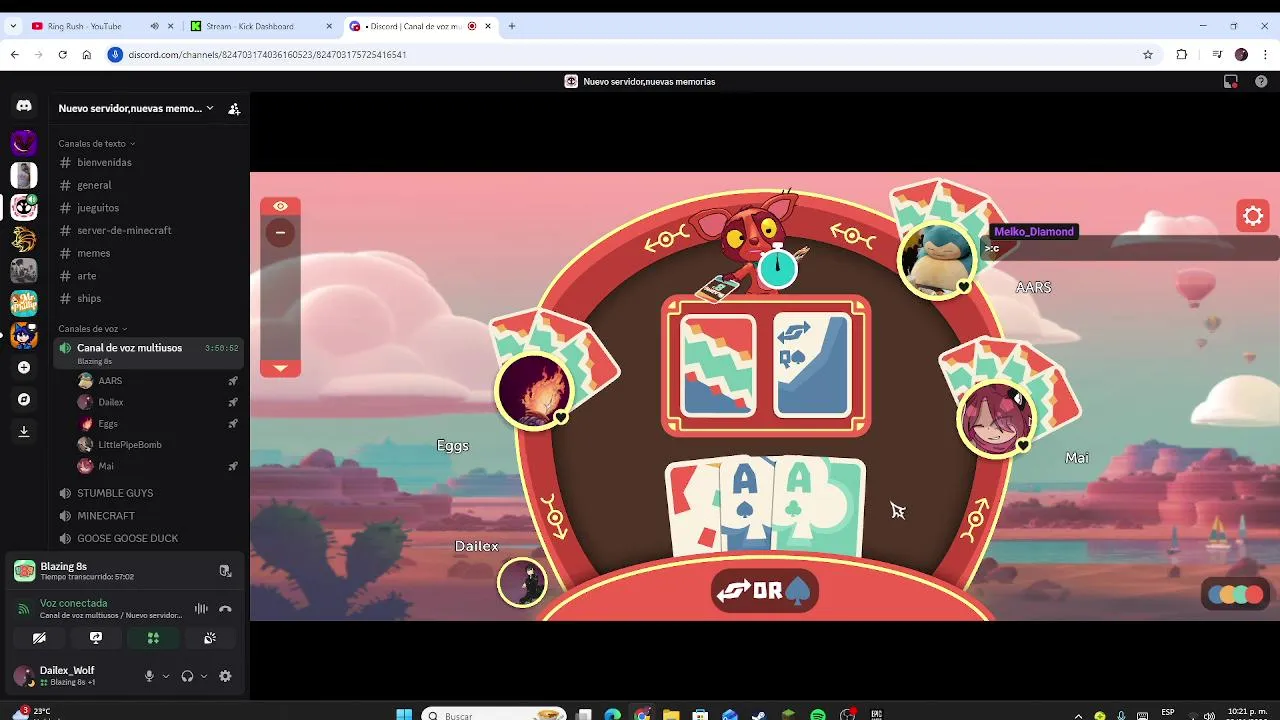The width and height of the screenshot is (1280, 720).
Task: Open a new browser tab
Action: coord(512,26)
